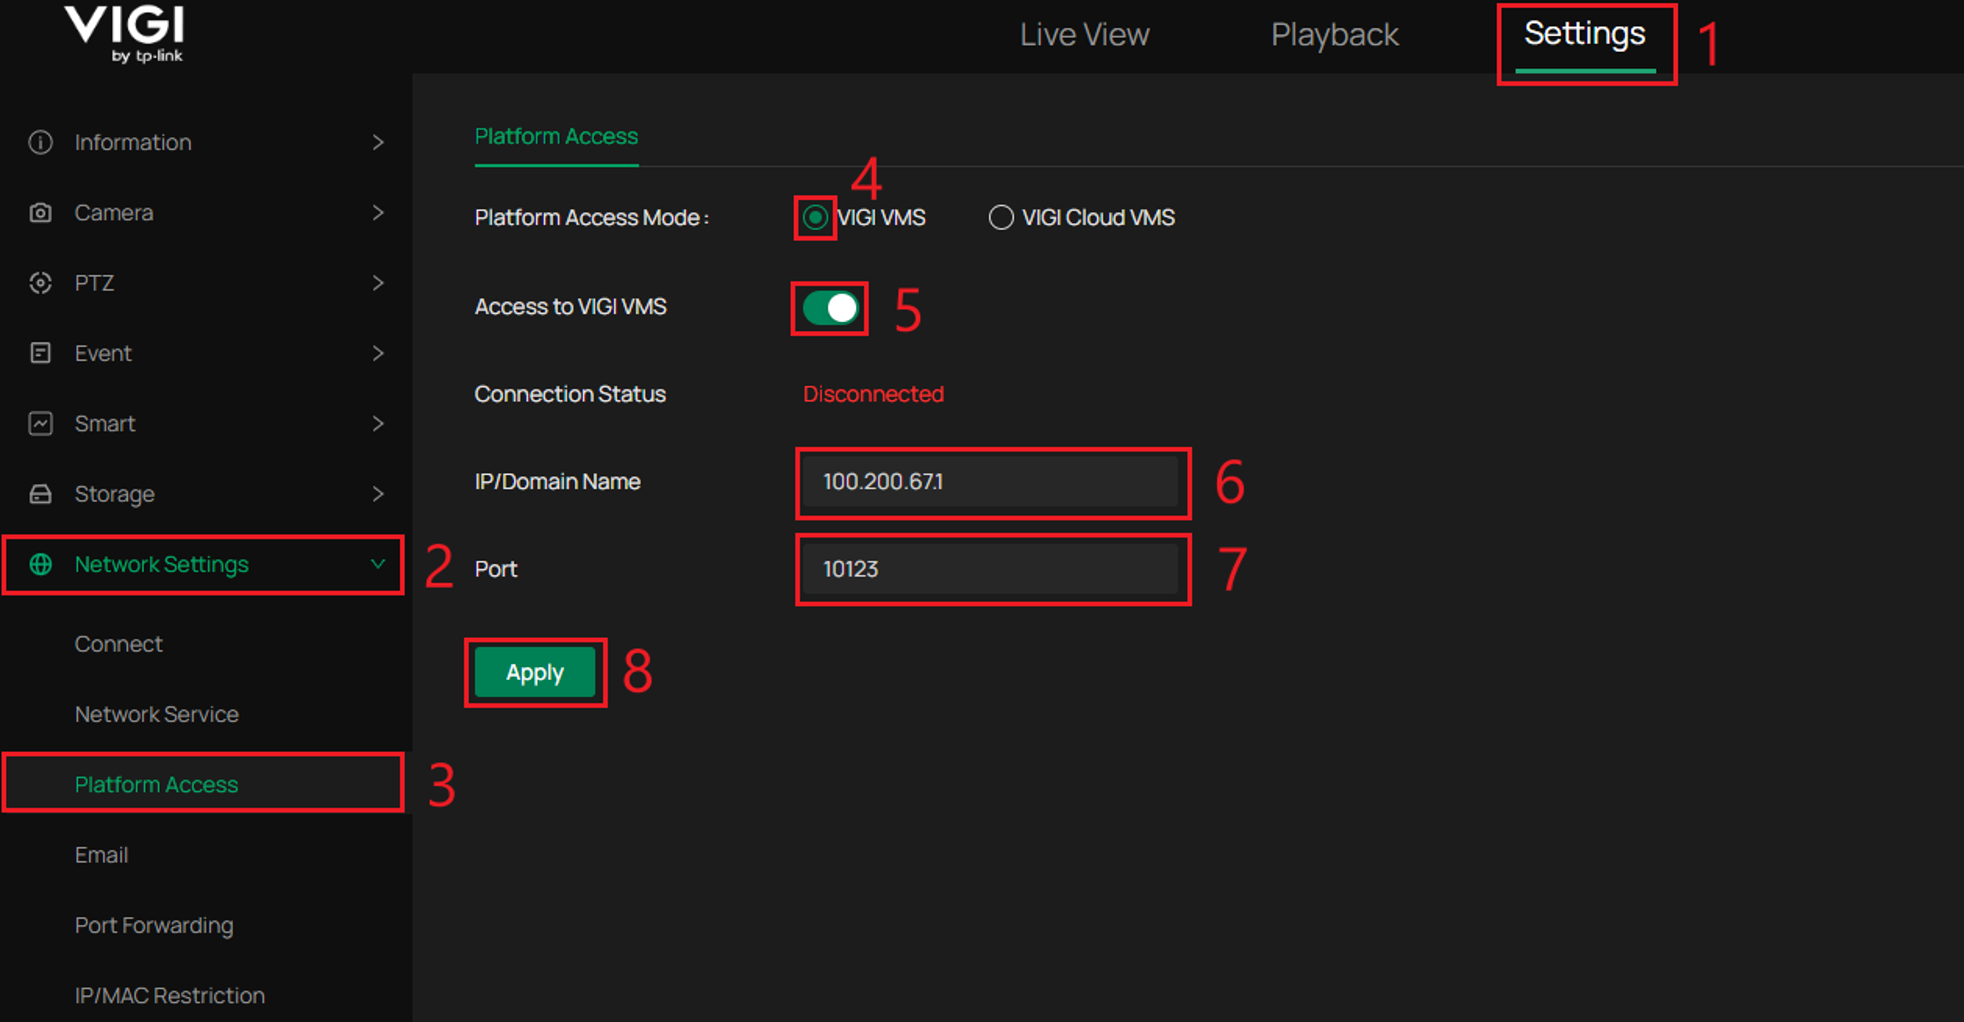Image resolution: width=1964 pixels, height=1022 pixels.
Task: Click the Storage drive icon
Action: tap(40, 494)
